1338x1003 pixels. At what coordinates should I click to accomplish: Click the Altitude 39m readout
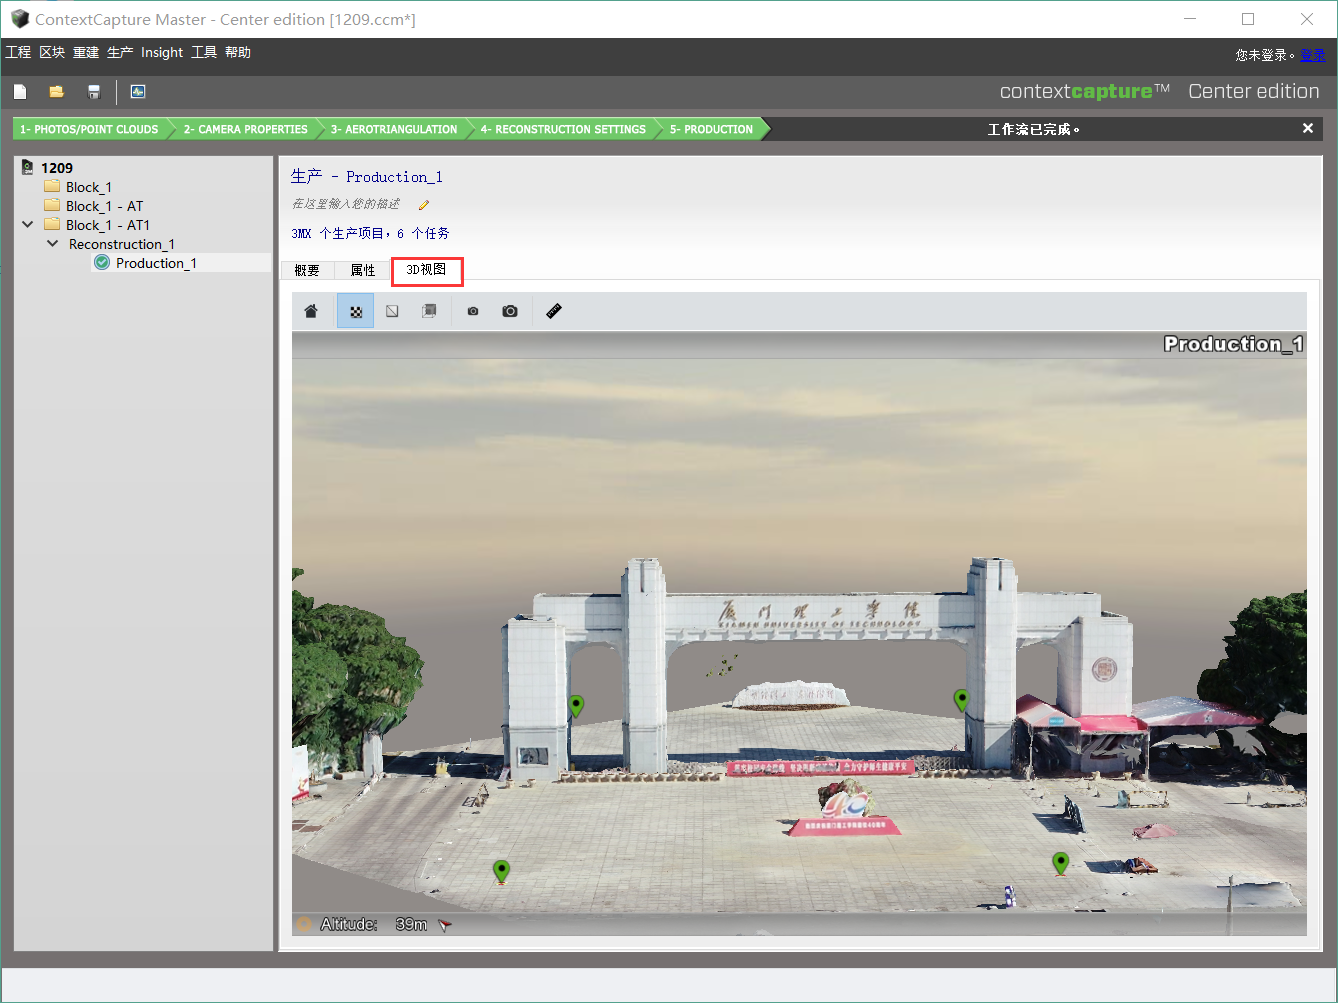pyautogui.click(x=373, y=925)
